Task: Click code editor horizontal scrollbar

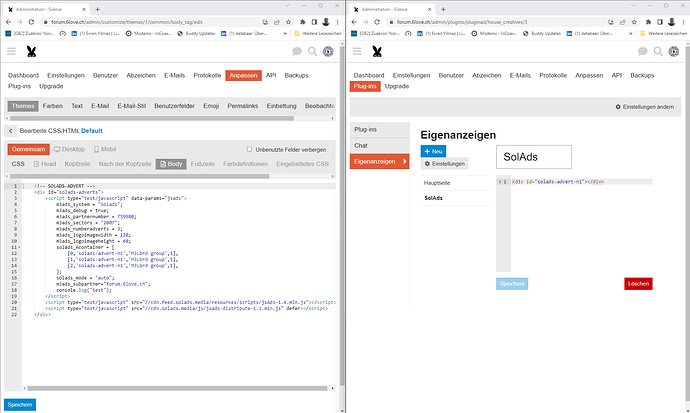Action: (x=178, y=388)
